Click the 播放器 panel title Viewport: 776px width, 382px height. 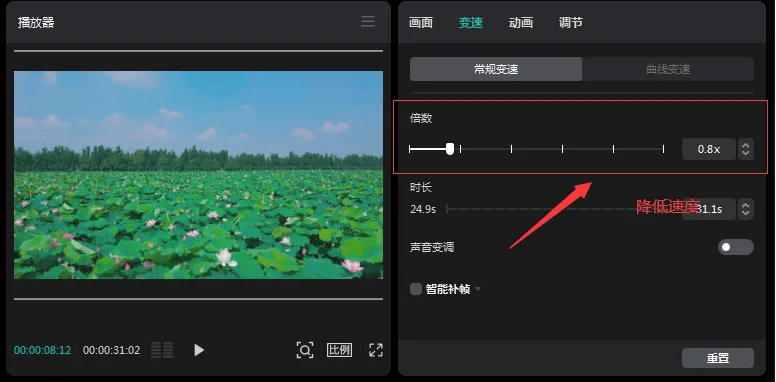tap(36, 22)
